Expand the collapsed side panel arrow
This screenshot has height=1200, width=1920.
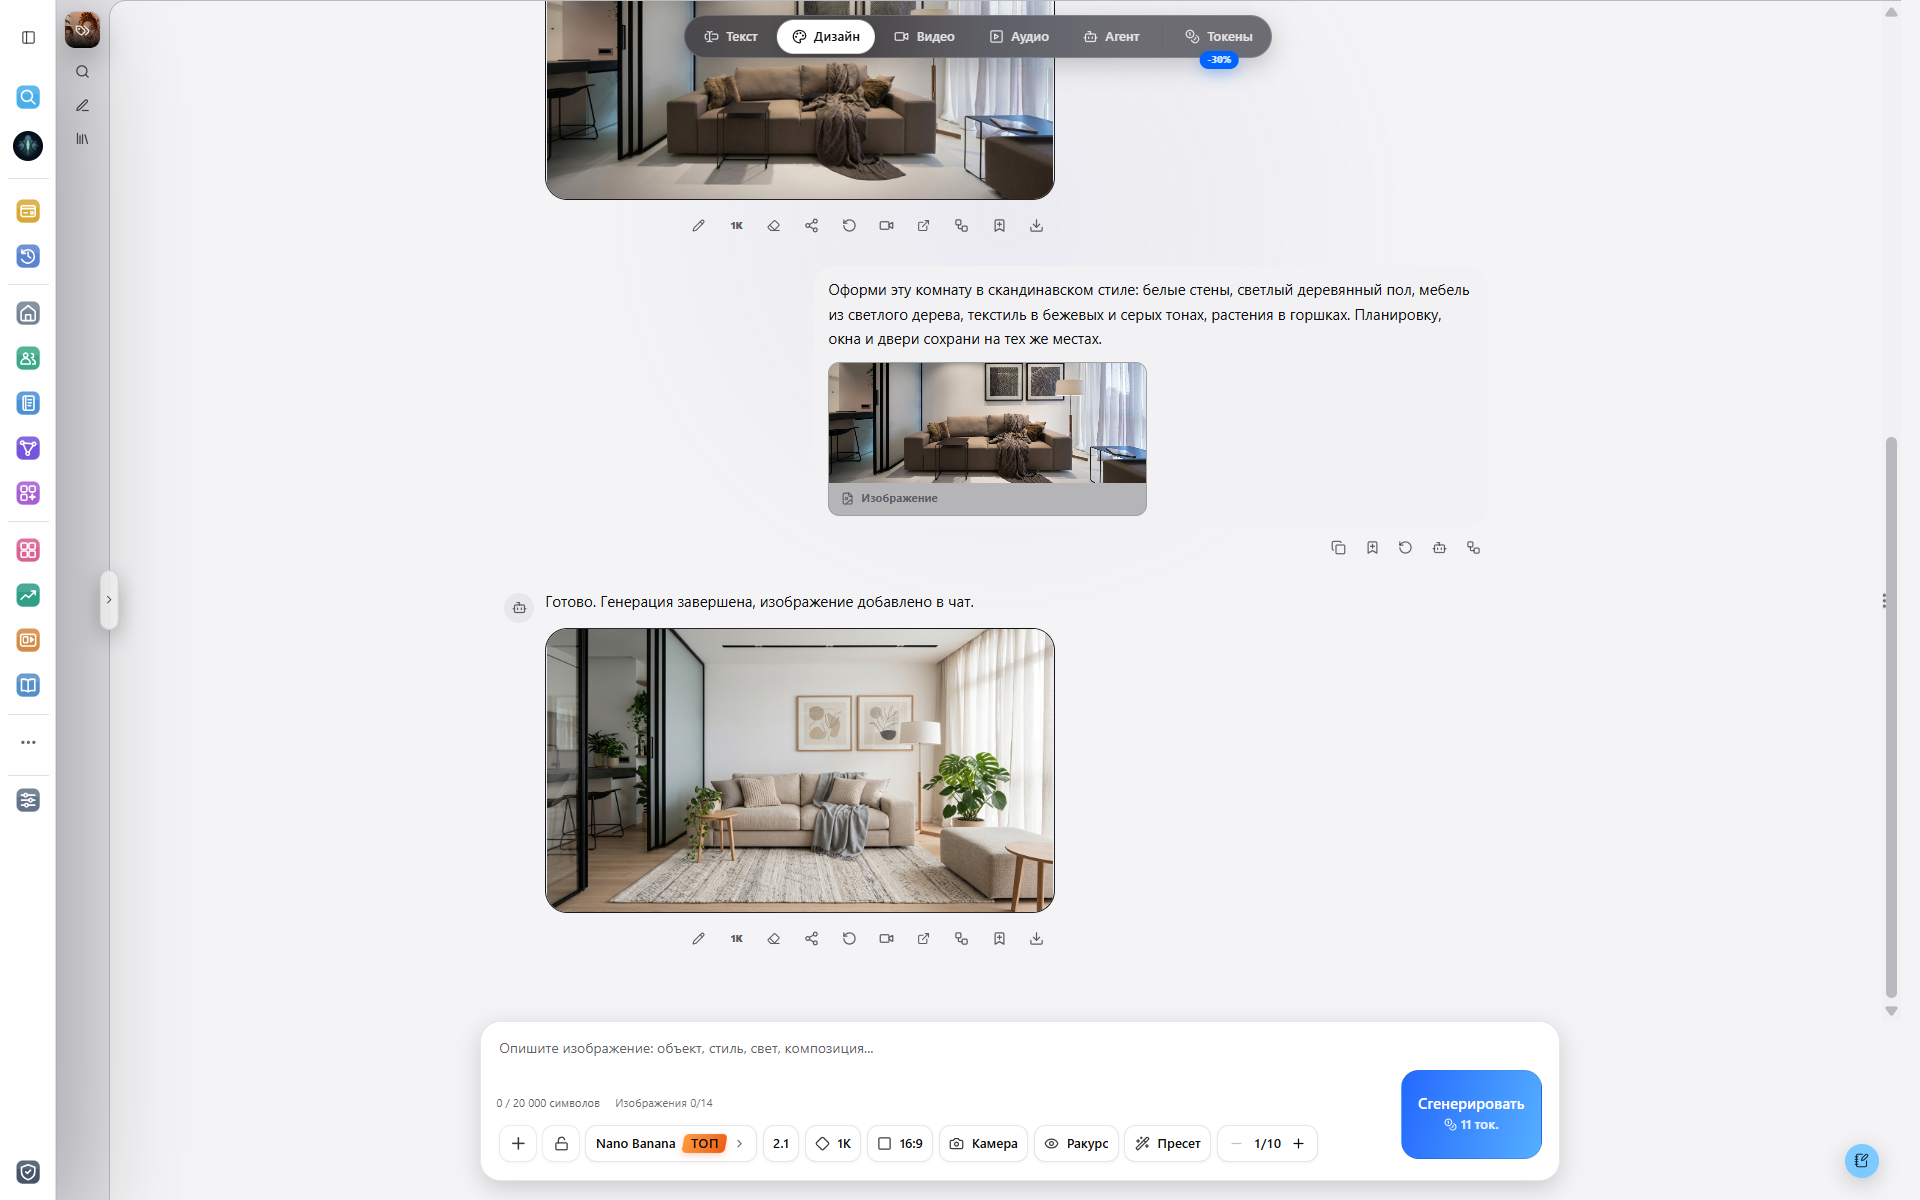click(109, 600)
